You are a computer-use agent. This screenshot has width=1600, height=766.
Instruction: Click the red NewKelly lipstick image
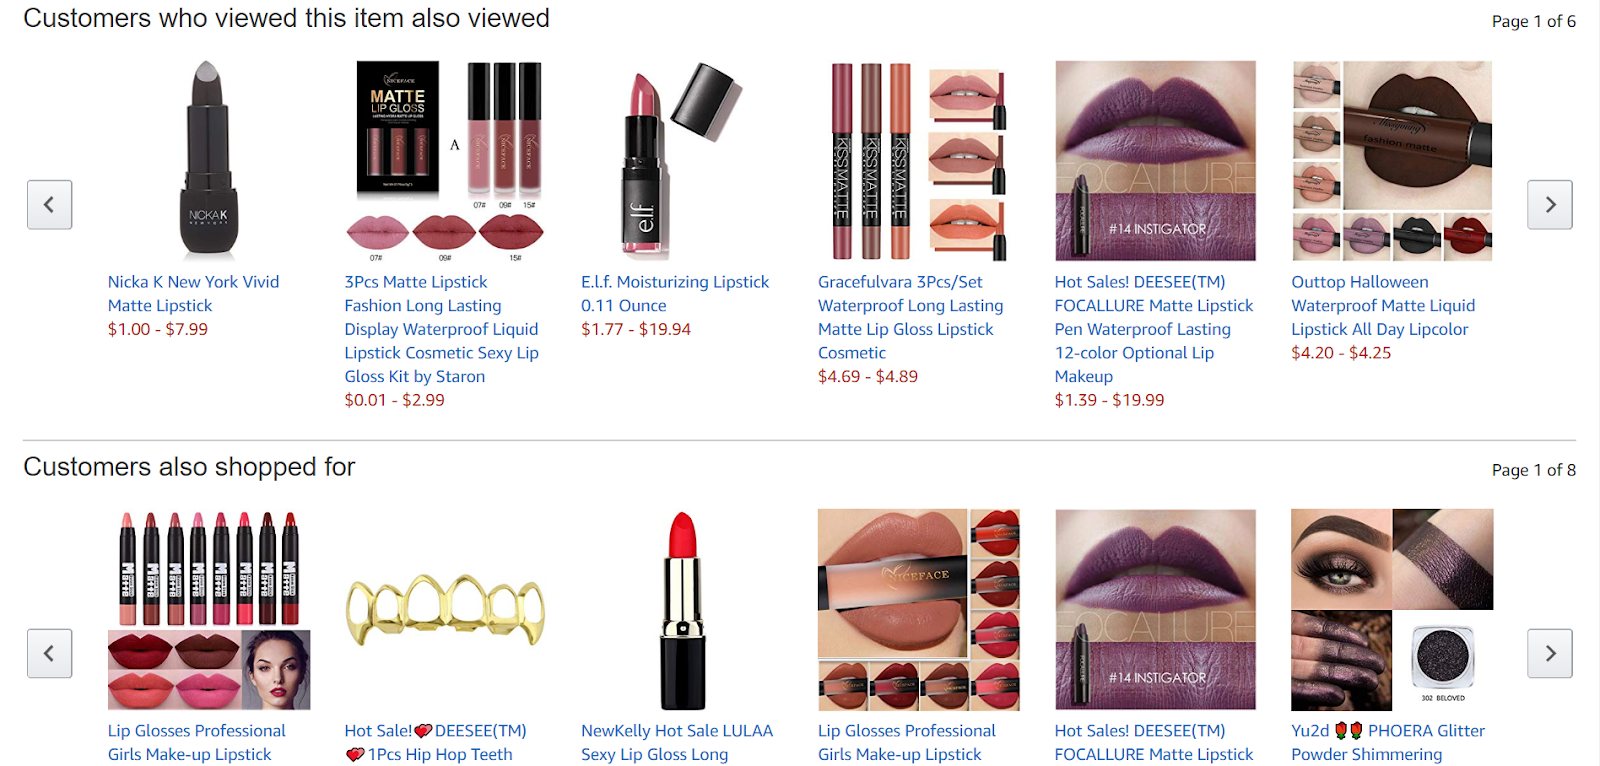(x=683, y=610)
